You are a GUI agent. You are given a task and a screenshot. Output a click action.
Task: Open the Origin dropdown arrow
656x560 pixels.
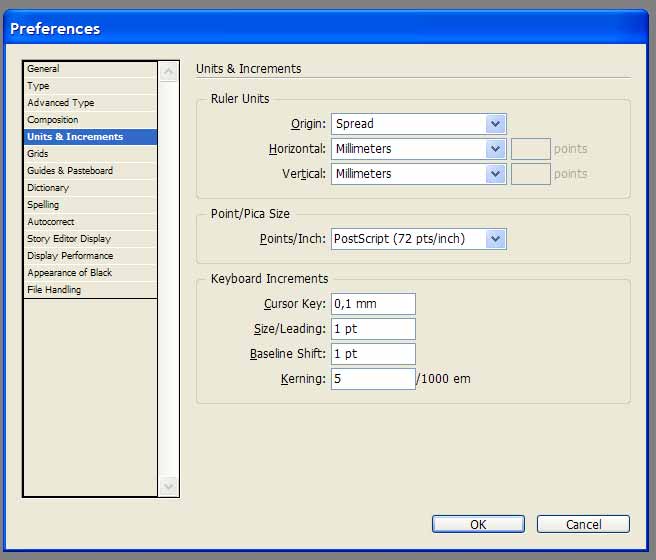coord(496,124)
